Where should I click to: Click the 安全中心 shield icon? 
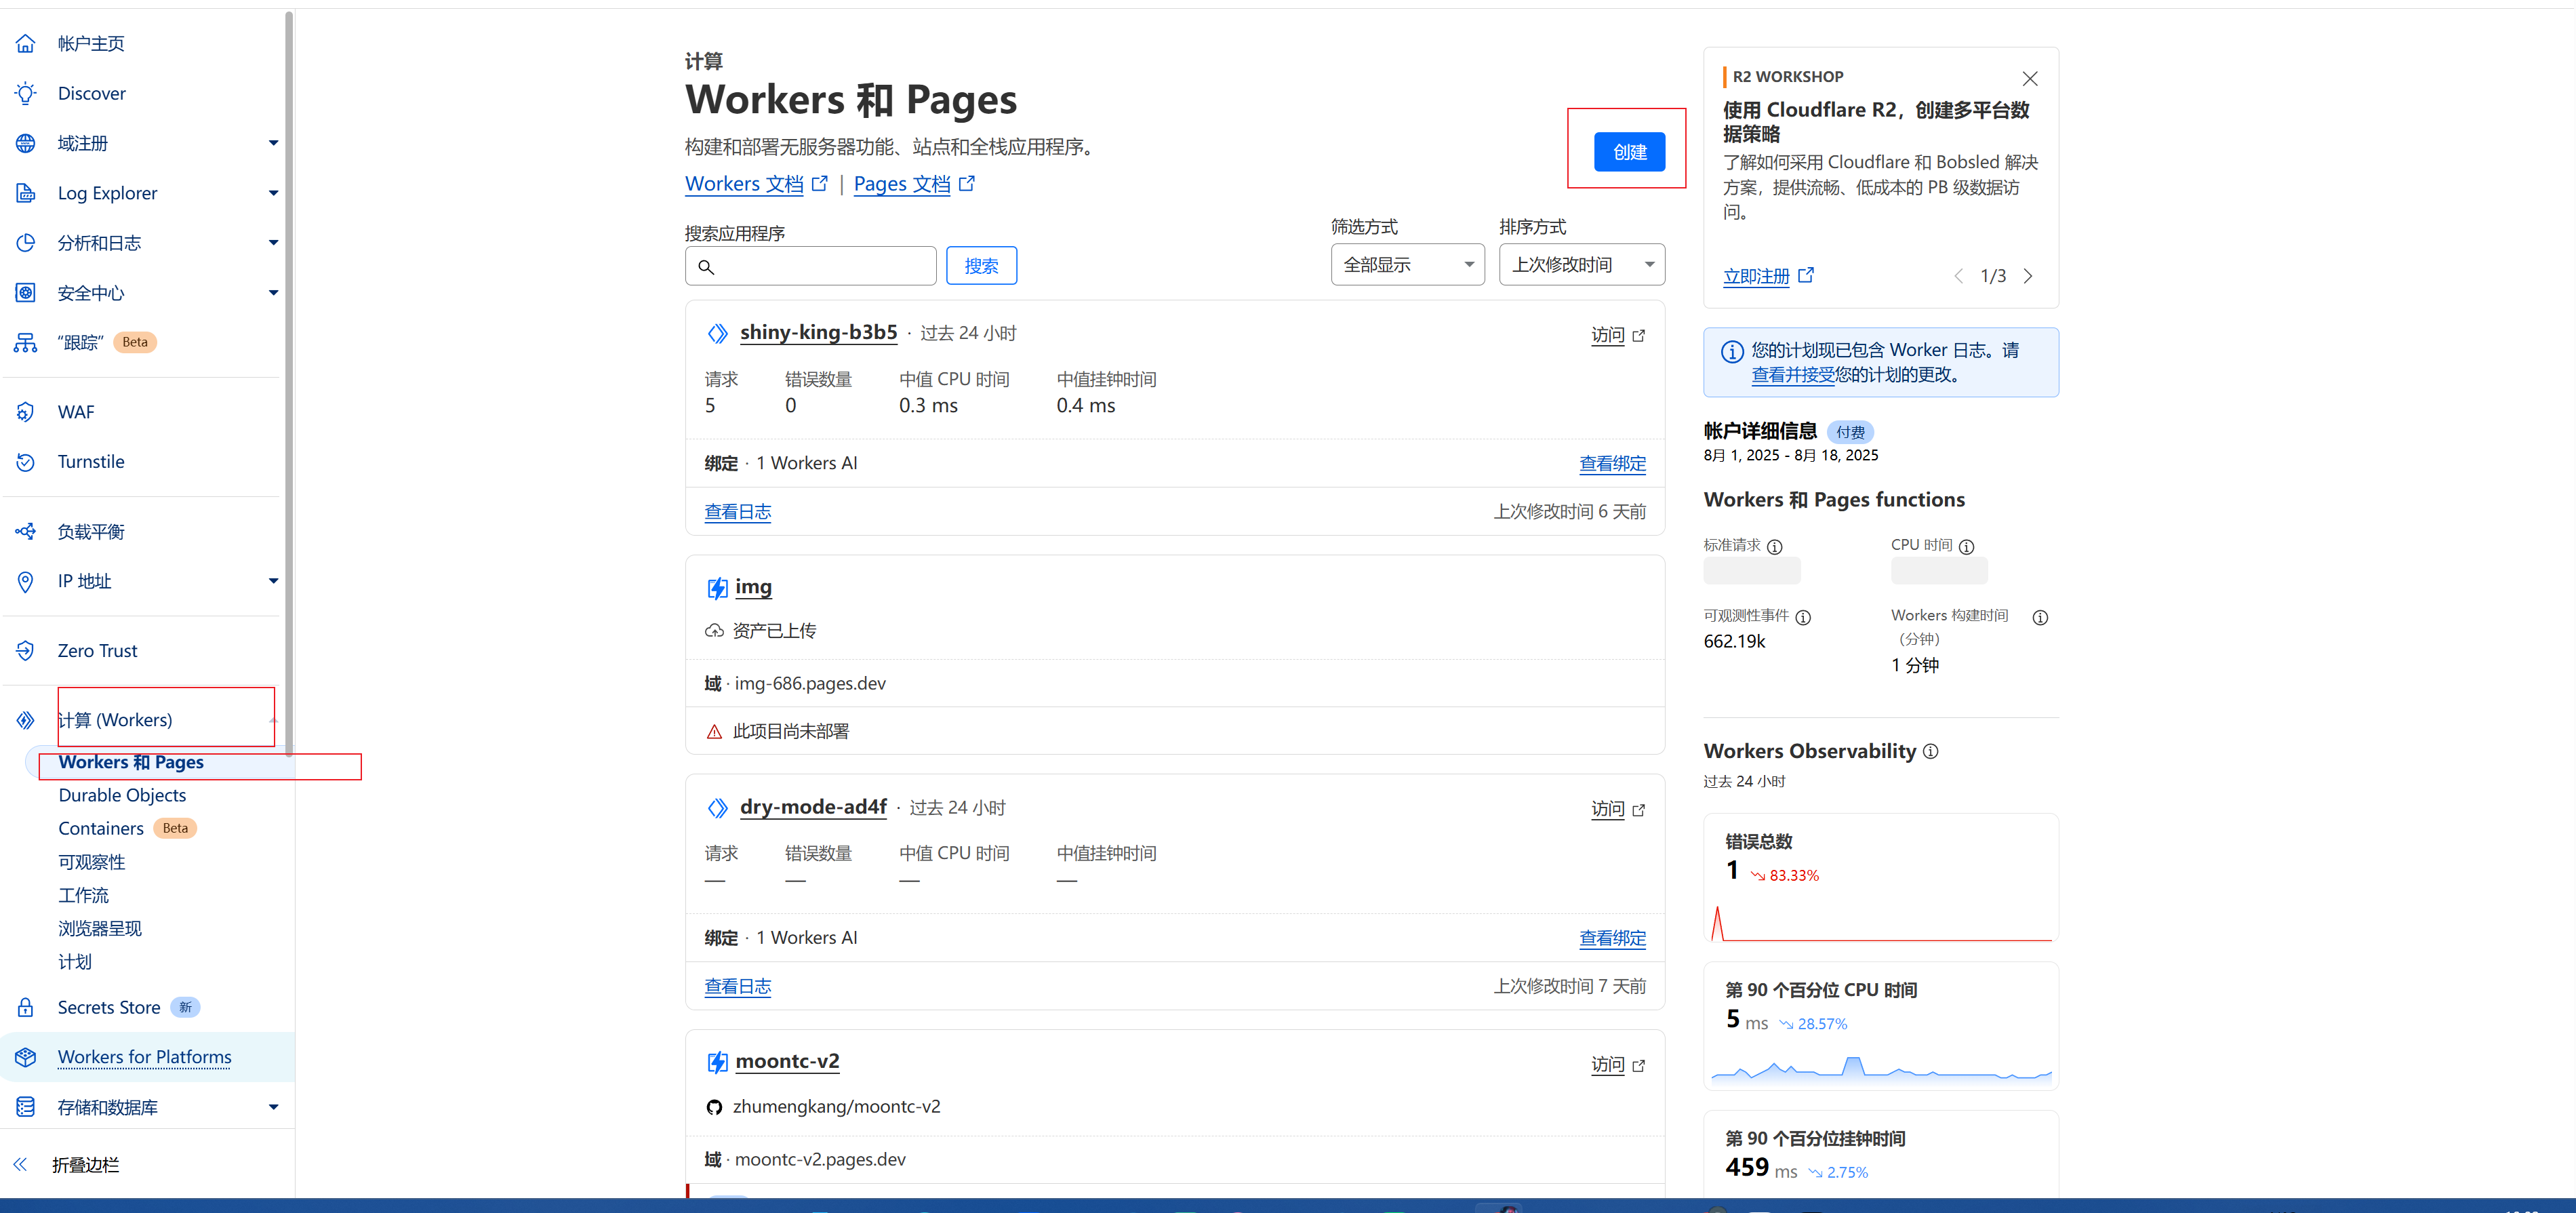coord(25,293)
